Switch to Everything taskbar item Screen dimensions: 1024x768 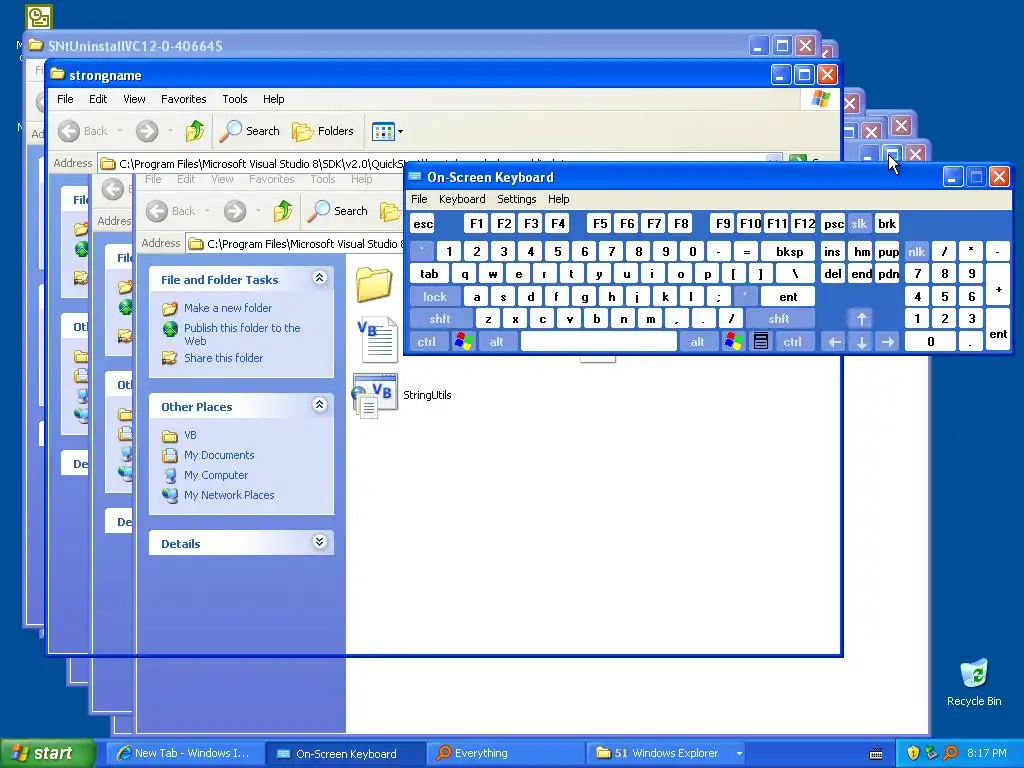click(x=507, y=753)
